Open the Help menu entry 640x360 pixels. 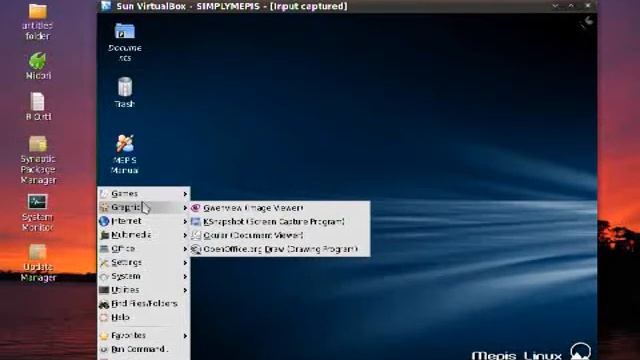pos(144,317)
